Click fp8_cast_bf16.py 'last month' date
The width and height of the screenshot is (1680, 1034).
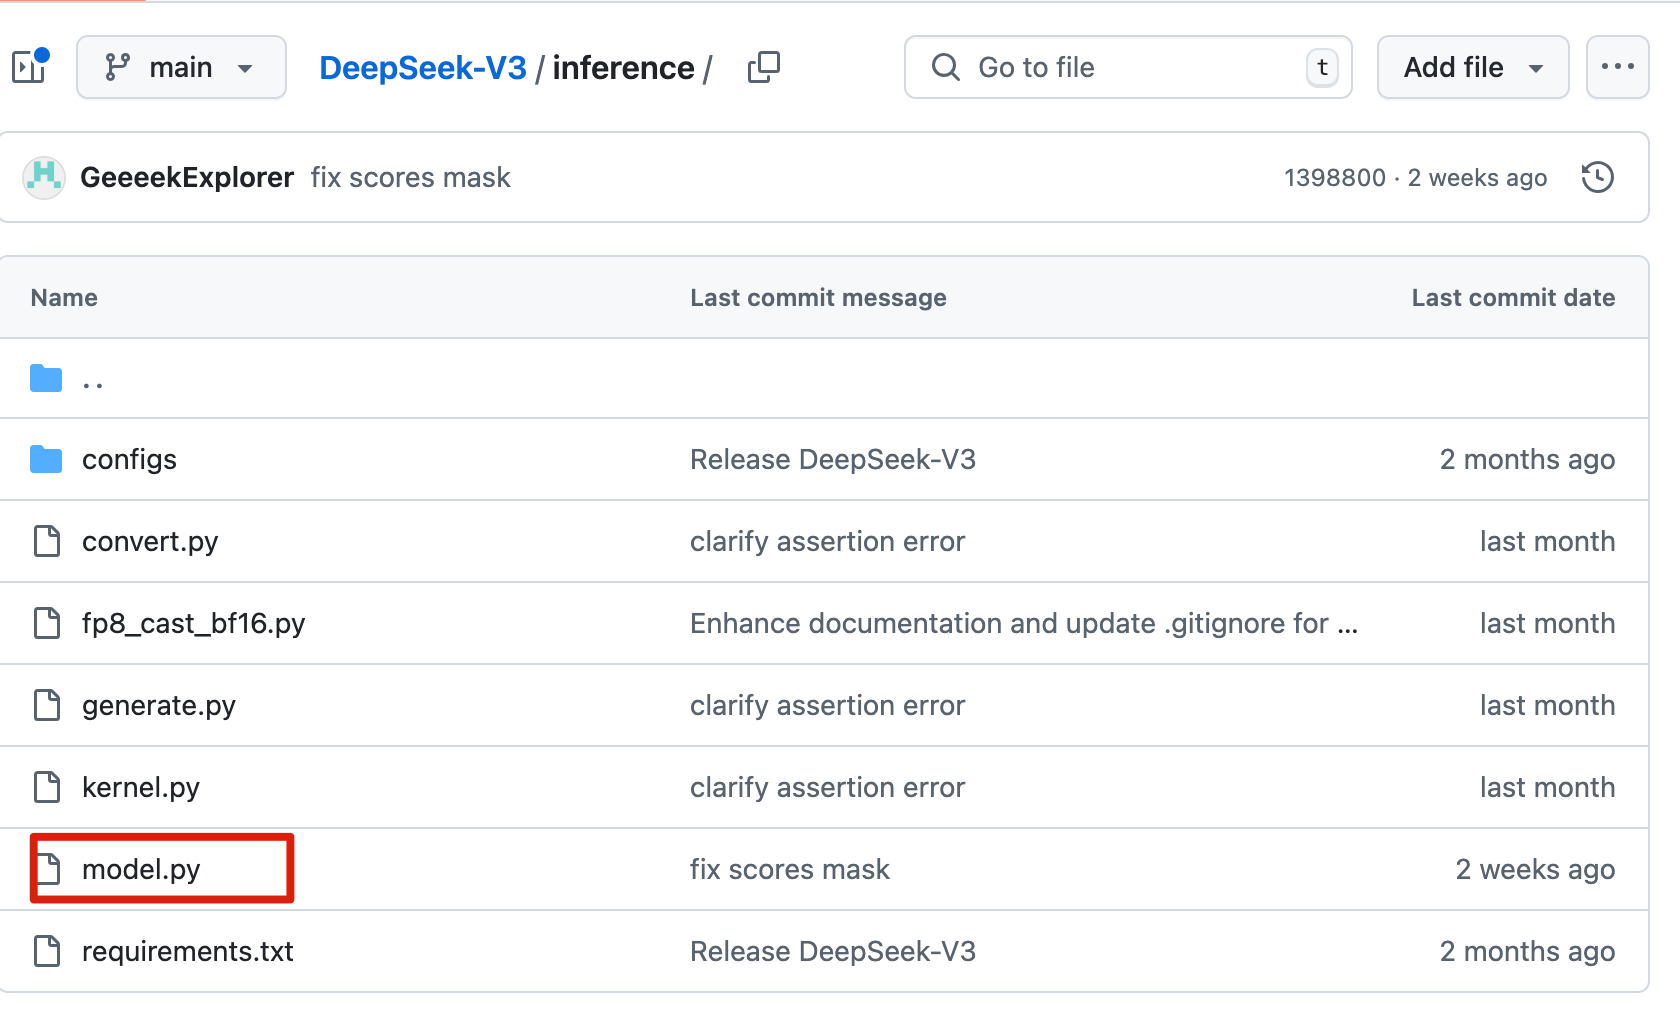click(1547, 623)
